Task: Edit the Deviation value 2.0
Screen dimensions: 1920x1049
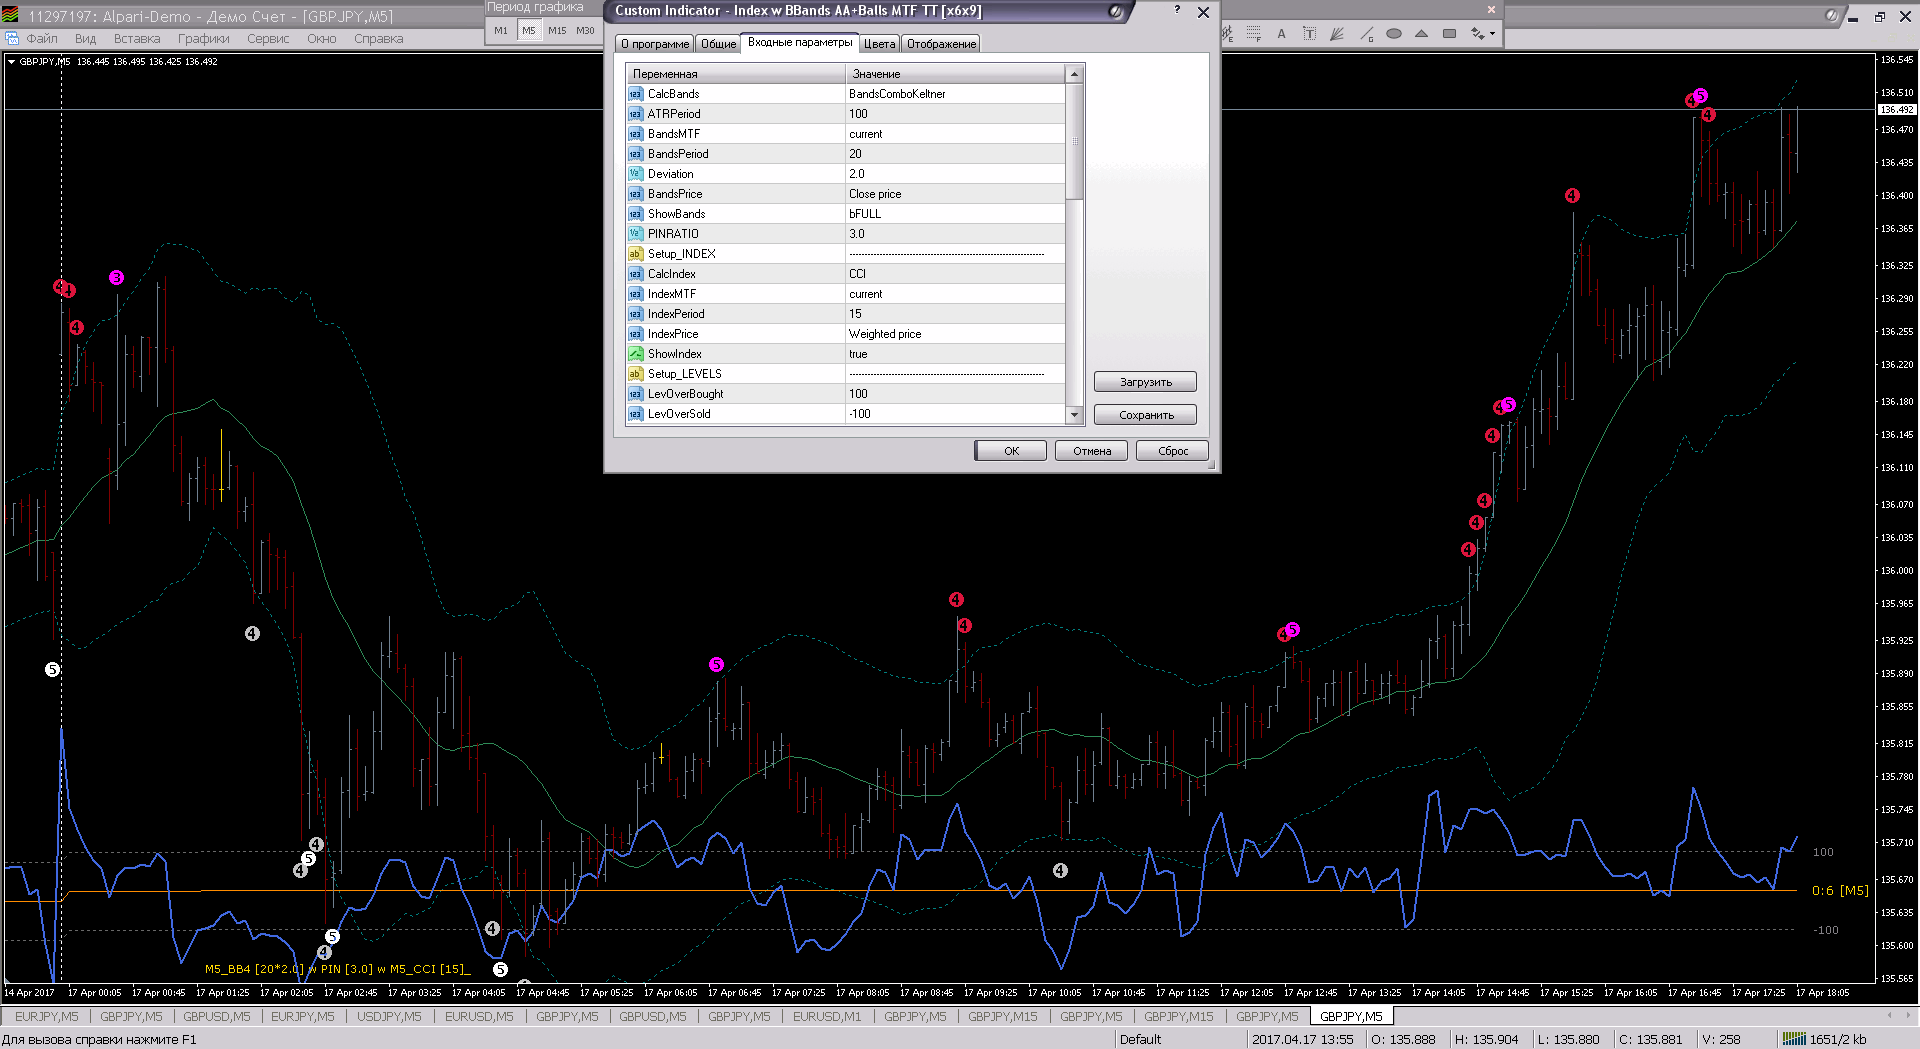Action: pos(955,174)
